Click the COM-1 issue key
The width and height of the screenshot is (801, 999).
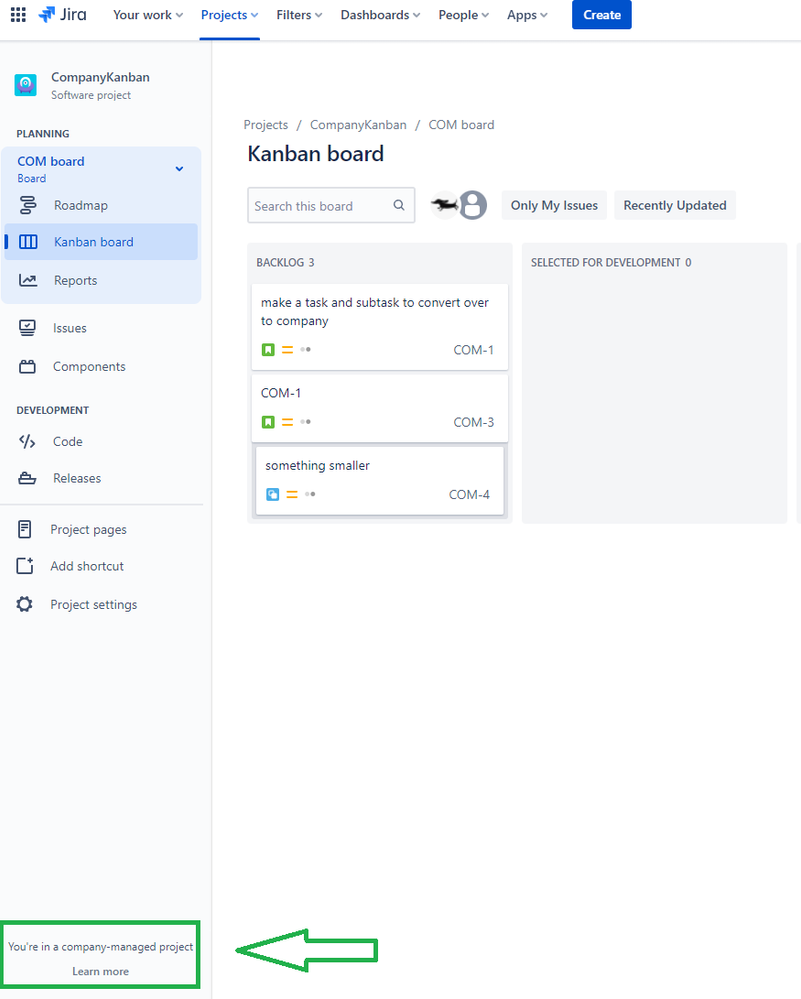[473, 350]
